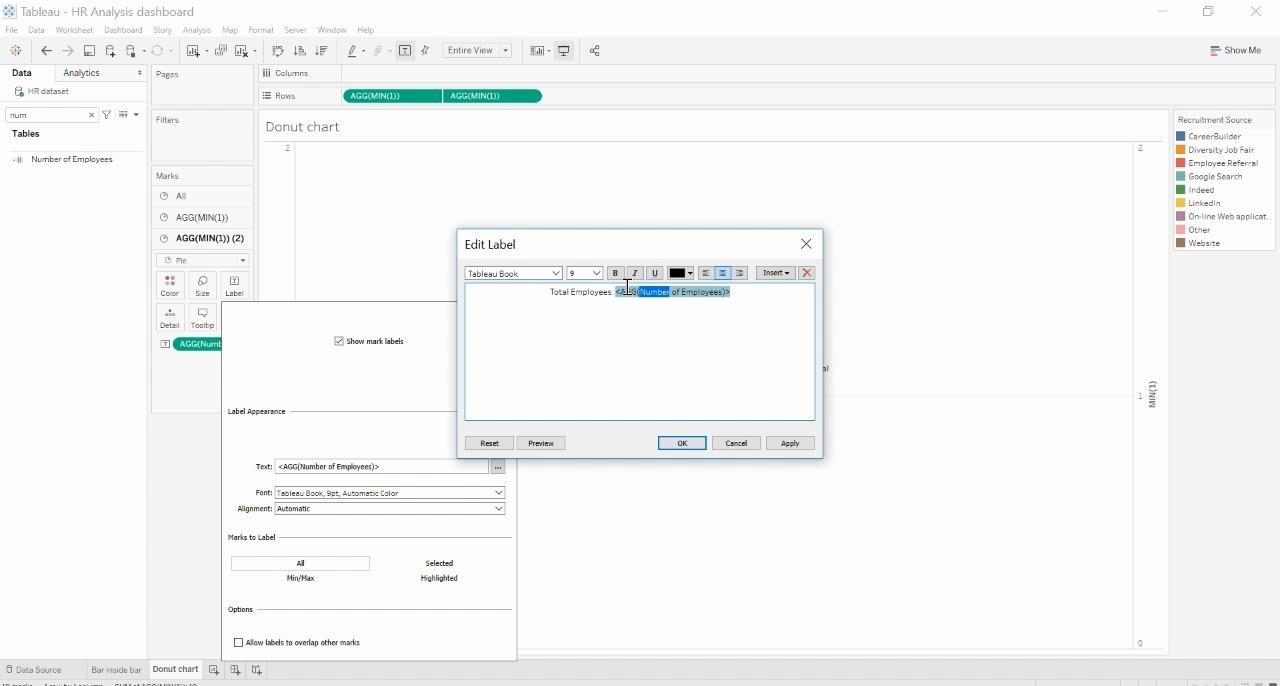Click the Clear Sheet icon
Viewport: 1280px width, 686px height.
pyautogui.click(x=241, y=50)
